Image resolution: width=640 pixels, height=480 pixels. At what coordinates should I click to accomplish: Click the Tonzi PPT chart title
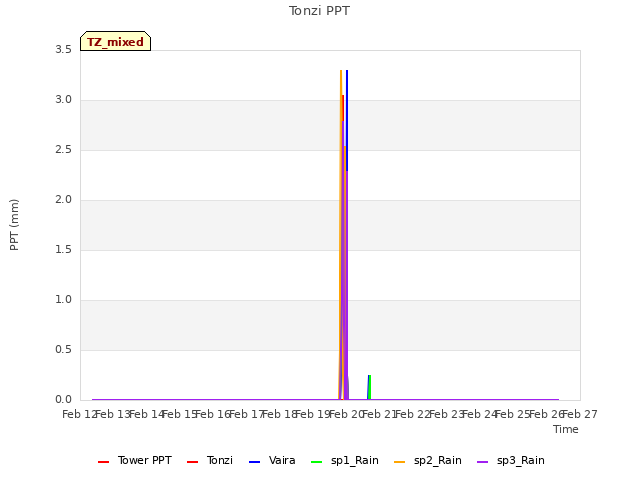[319, 11]
